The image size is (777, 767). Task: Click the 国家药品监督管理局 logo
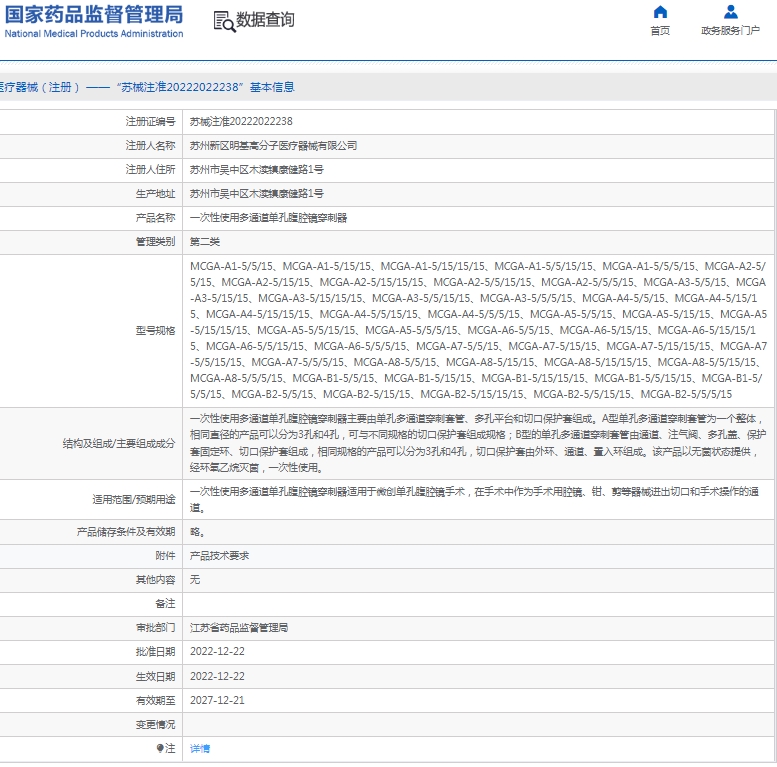click(x=94, y=15)
